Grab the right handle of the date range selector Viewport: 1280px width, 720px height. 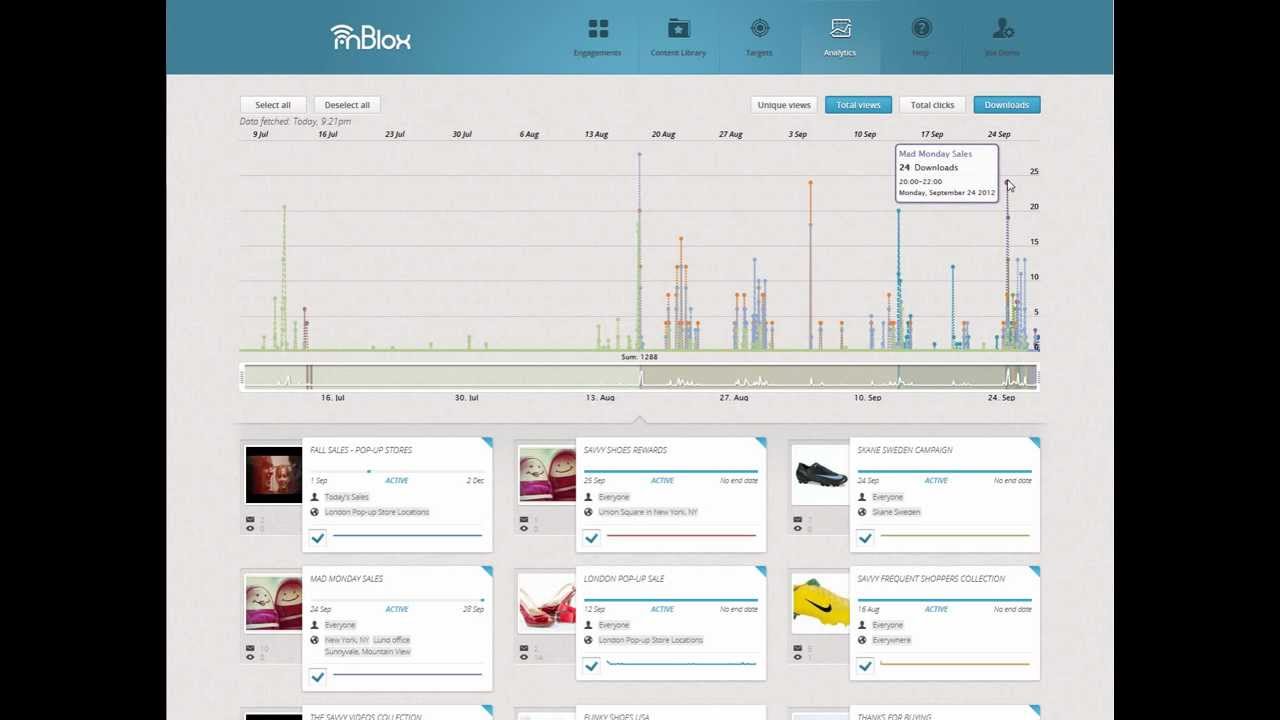pyautogui.click(x=1037, y=377)
